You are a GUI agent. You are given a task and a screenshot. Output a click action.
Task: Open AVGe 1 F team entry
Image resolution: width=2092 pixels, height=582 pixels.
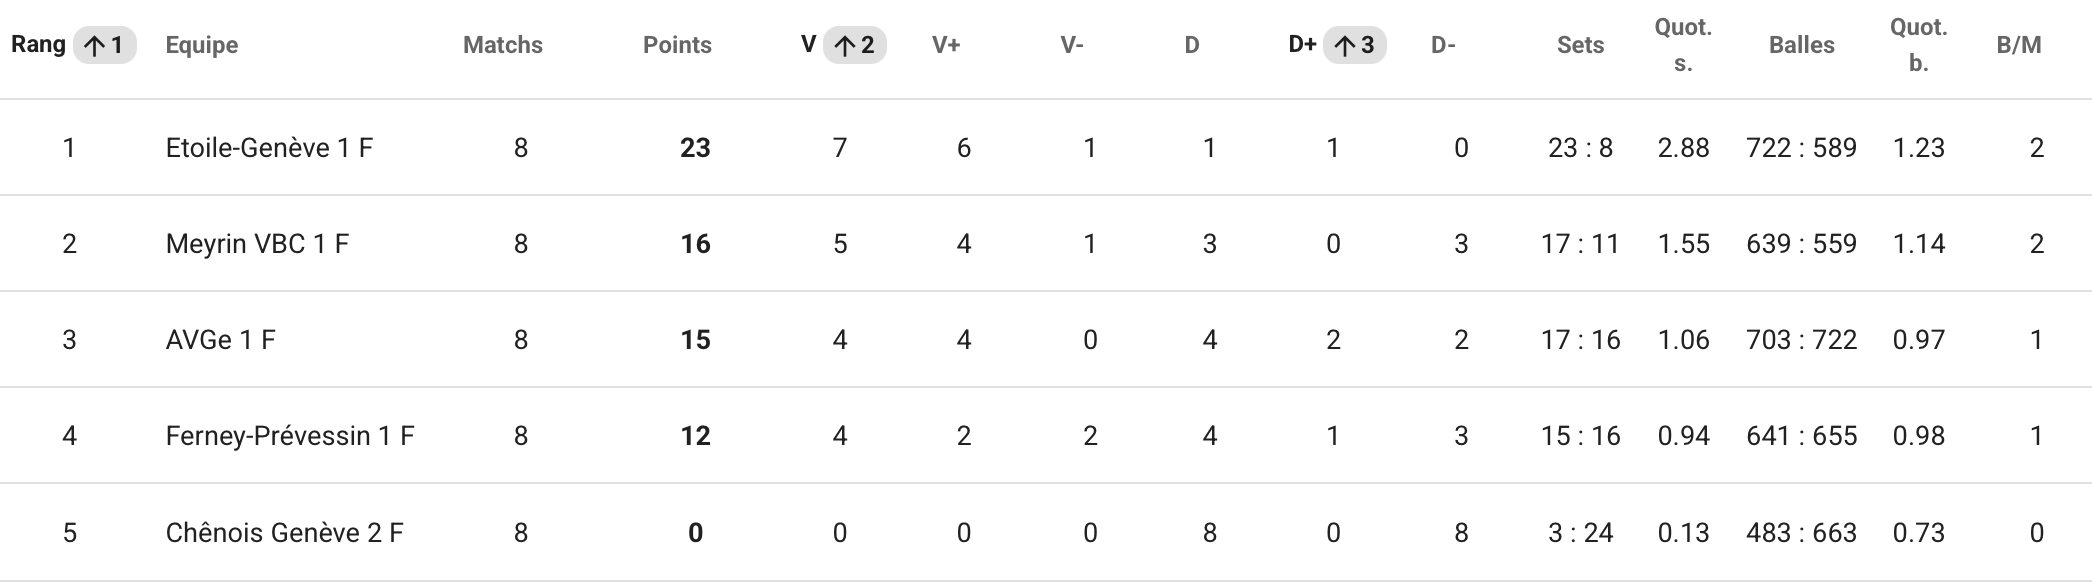(220, 340)
